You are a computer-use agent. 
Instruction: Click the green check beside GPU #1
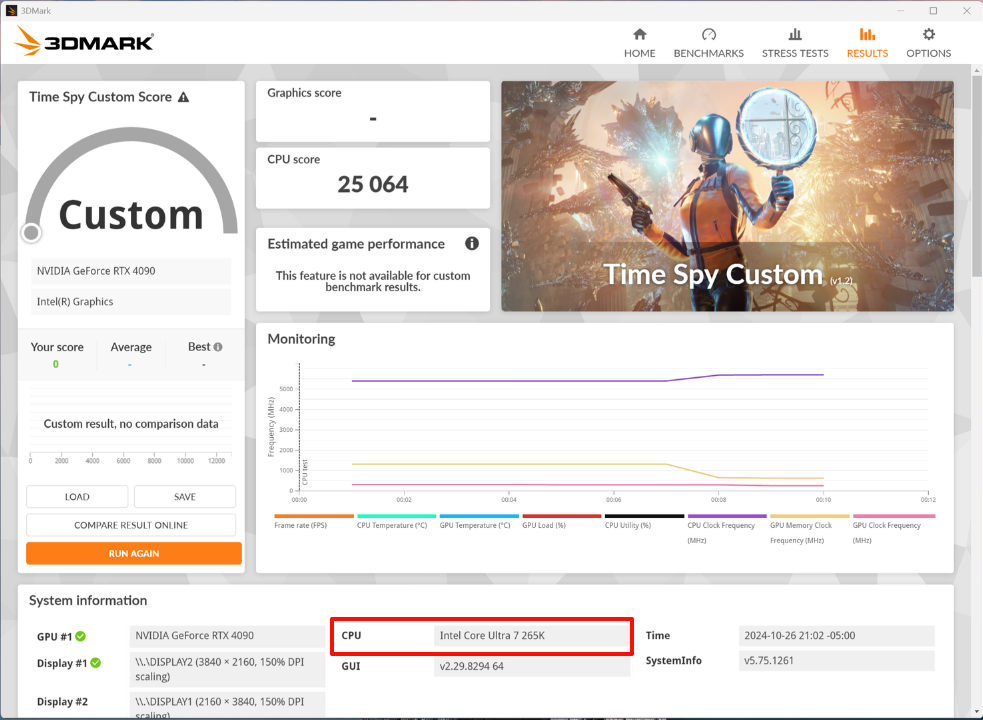(x=80, y=636)
